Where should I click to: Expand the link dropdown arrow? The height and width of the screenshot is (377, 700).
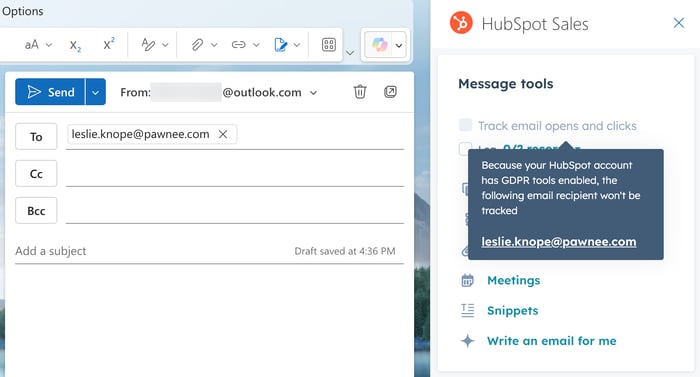[x=256, y=45]
